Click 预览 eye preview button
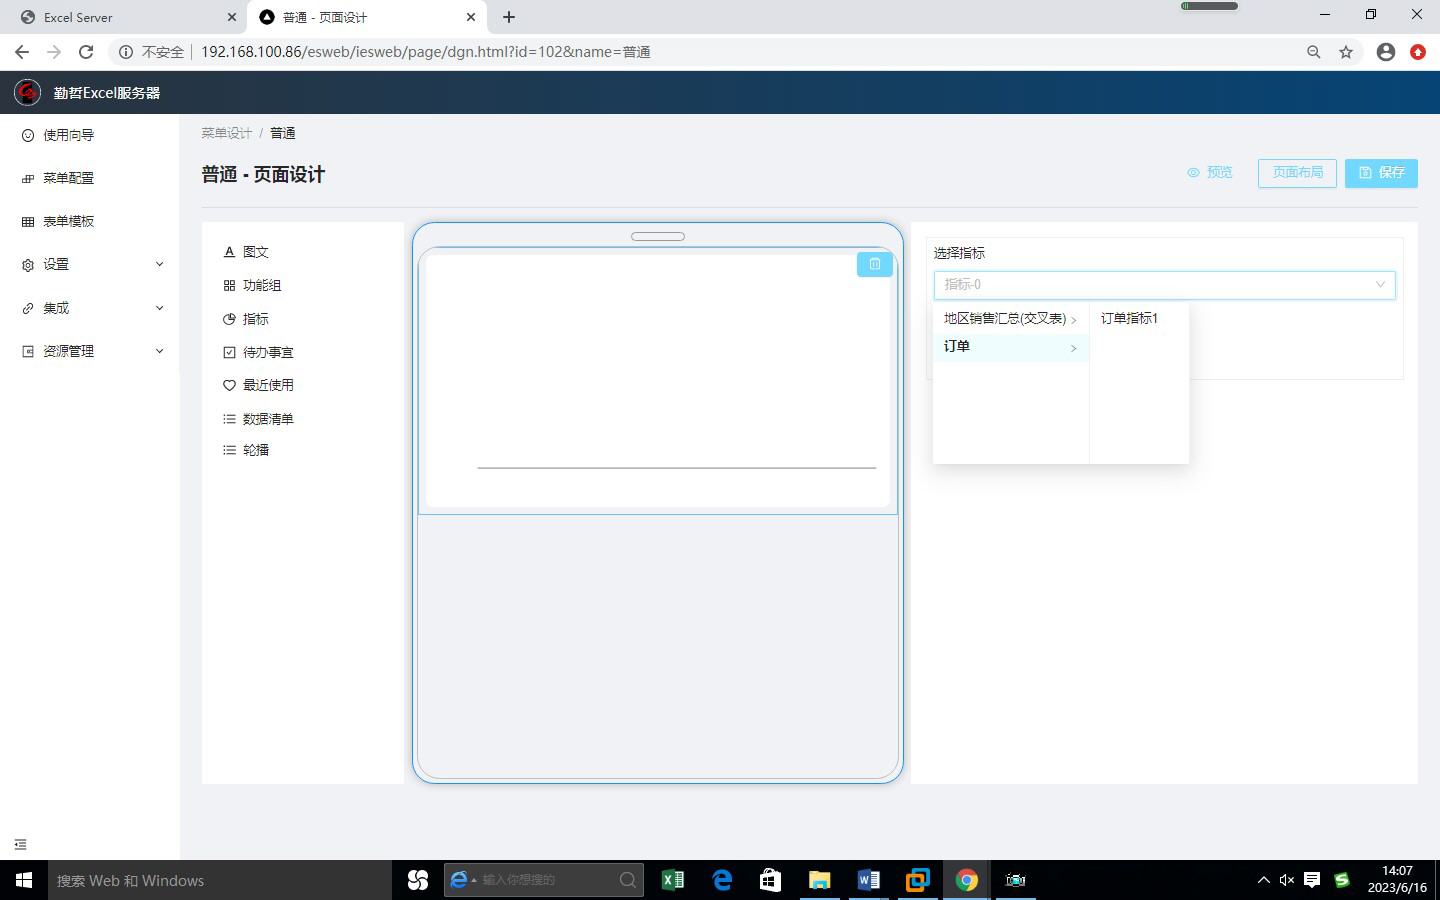The image size is (1440, 900). pyautogui.click(x=1209, y=173)
